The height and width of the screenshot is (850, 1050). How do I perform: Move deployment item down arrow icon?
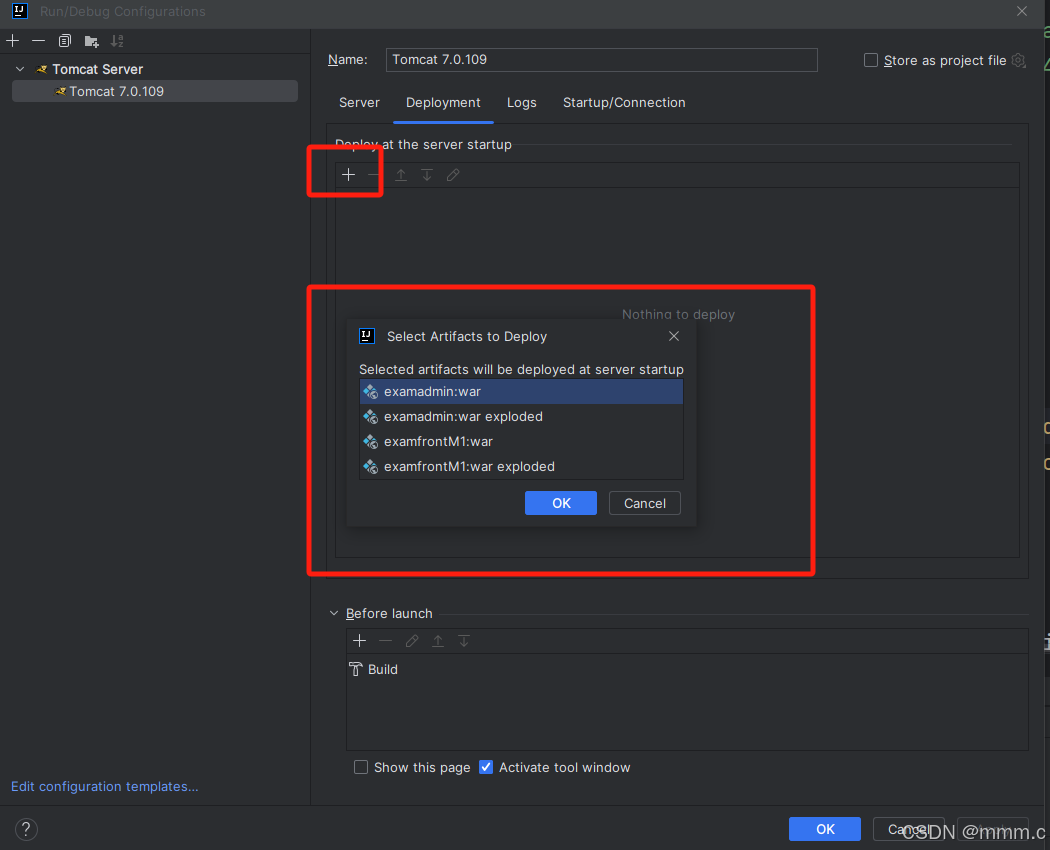point(427,175)
